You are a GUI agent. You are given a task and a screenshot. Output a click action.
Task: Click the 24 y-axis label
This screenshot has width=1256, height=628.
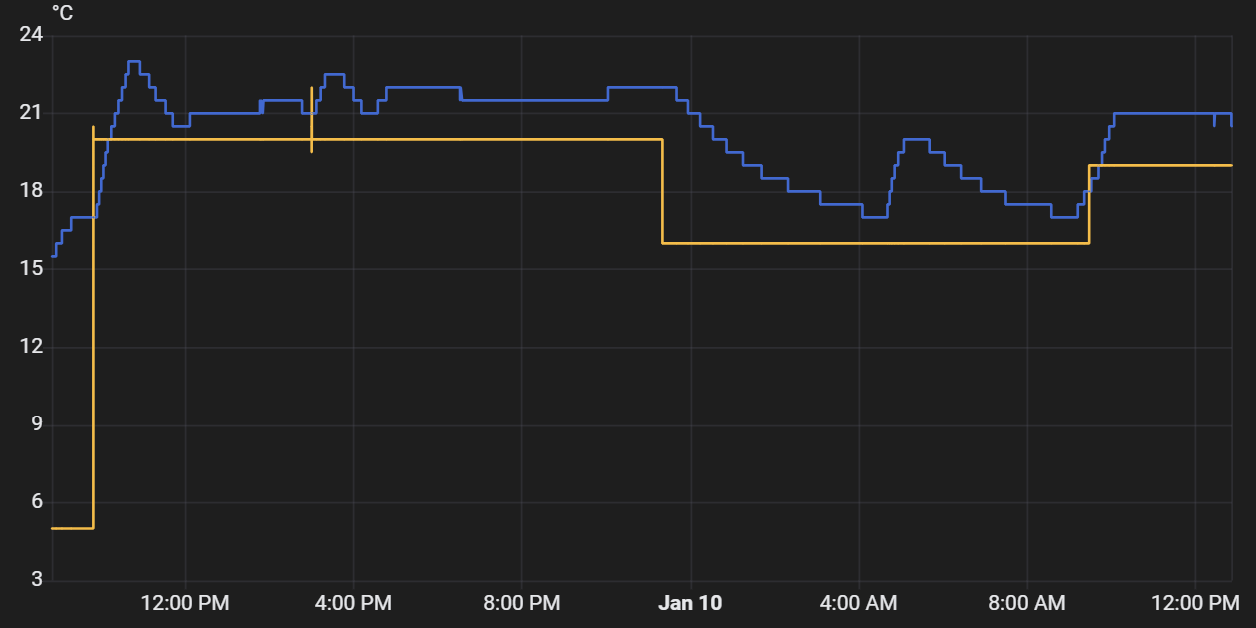point(31,36)
